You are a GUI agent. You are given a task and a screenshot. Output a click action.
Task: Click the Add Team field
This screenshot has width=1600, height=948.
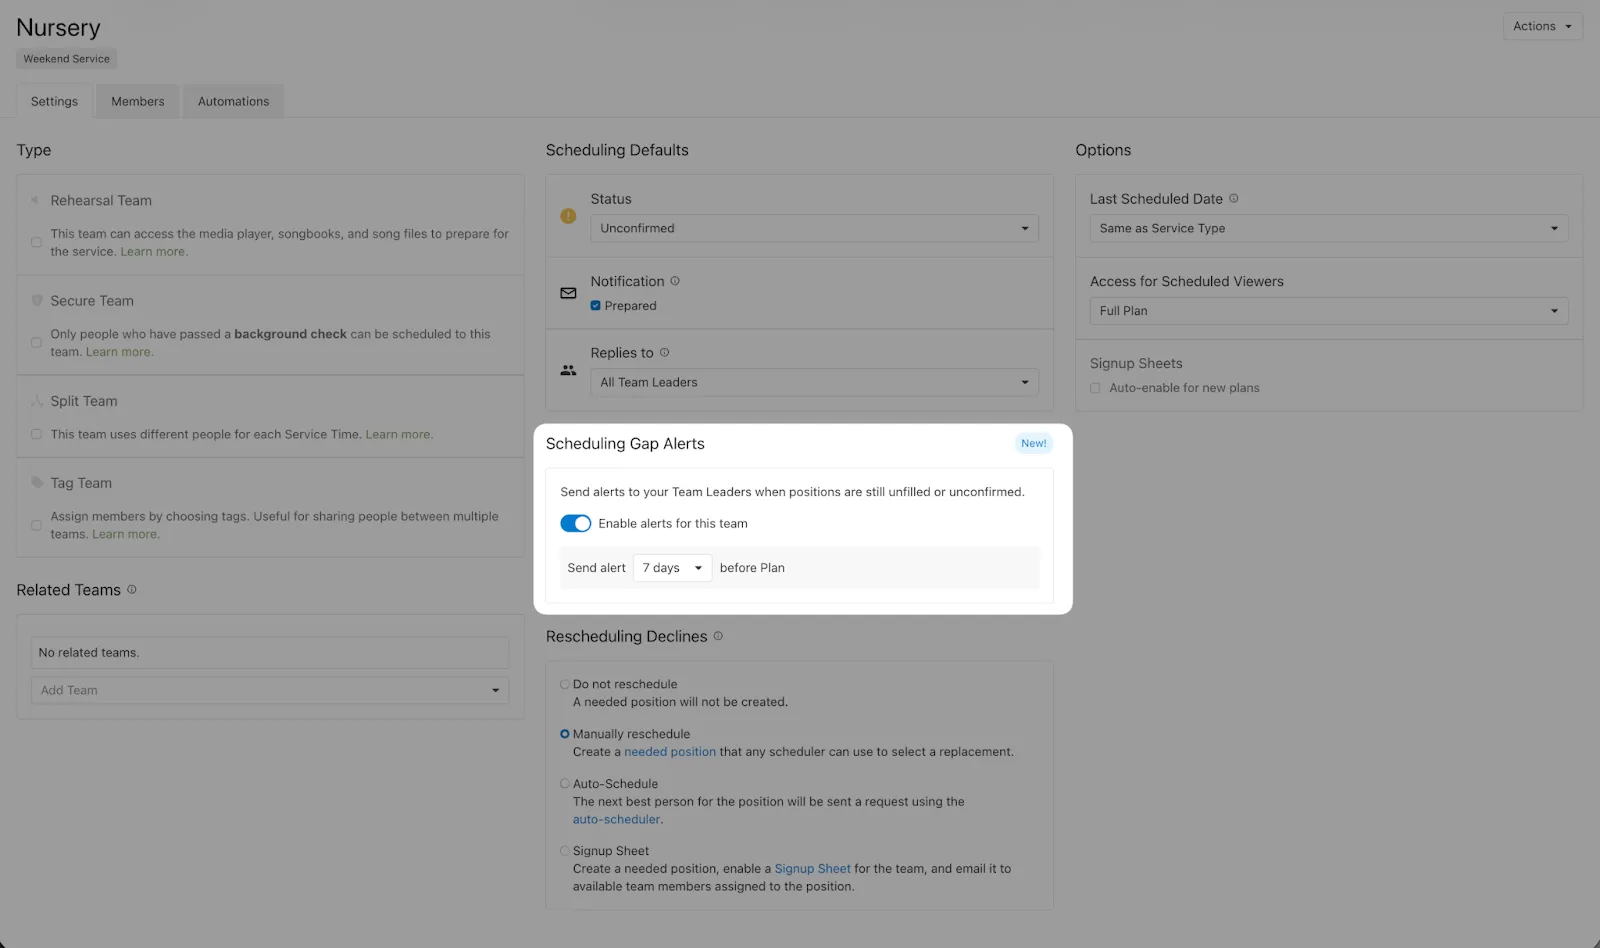click(270, 690)
